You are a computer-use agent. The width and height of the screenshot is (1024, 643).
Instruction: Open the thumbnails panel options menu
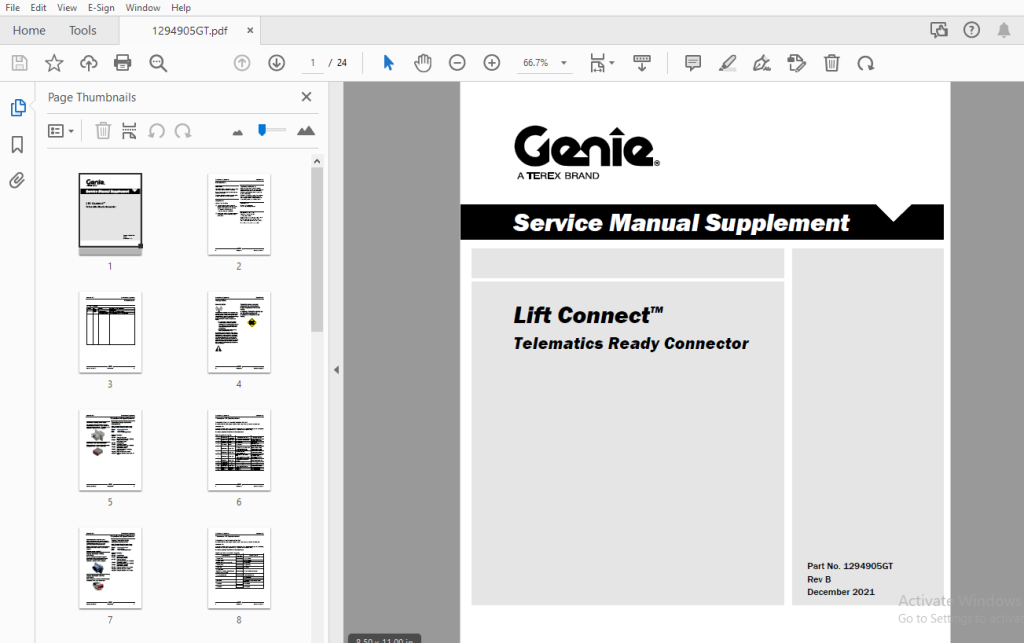(60, 130)
